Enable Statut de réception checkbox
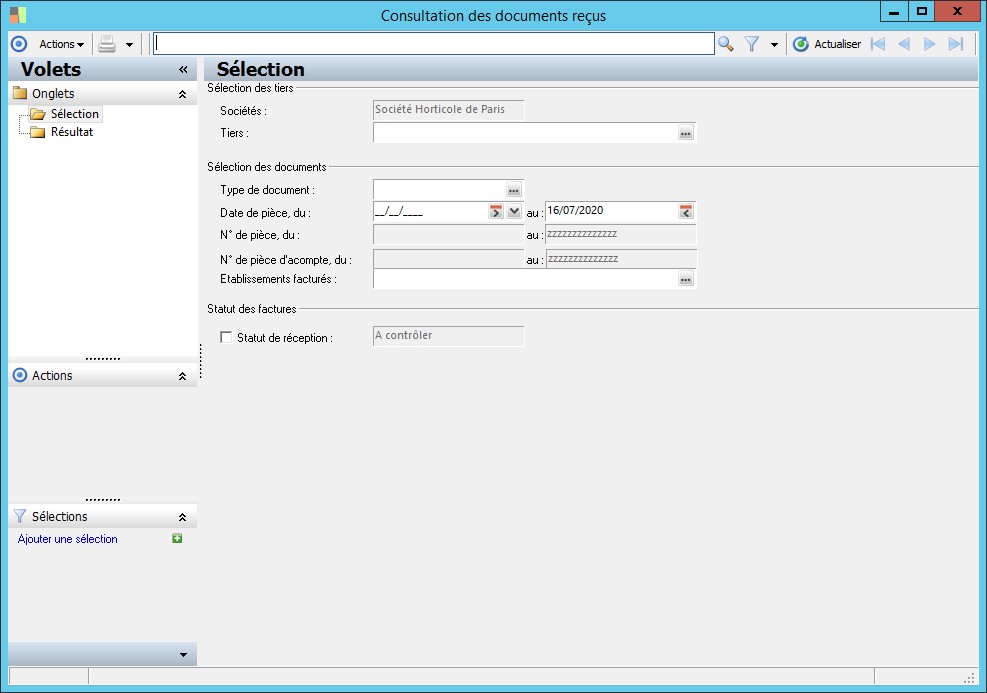Screen dimensions: 987x693 coord(225,337)
